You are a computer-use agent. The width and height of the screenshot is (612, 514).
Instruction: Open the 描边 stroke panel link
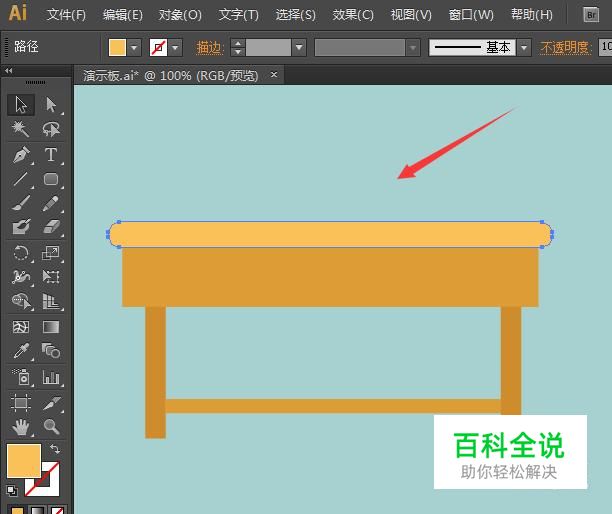(210, 48)
